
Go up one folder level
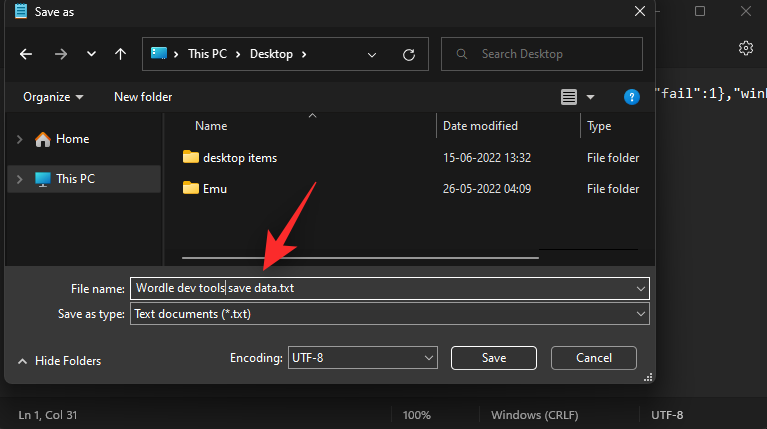pos(120,54)
